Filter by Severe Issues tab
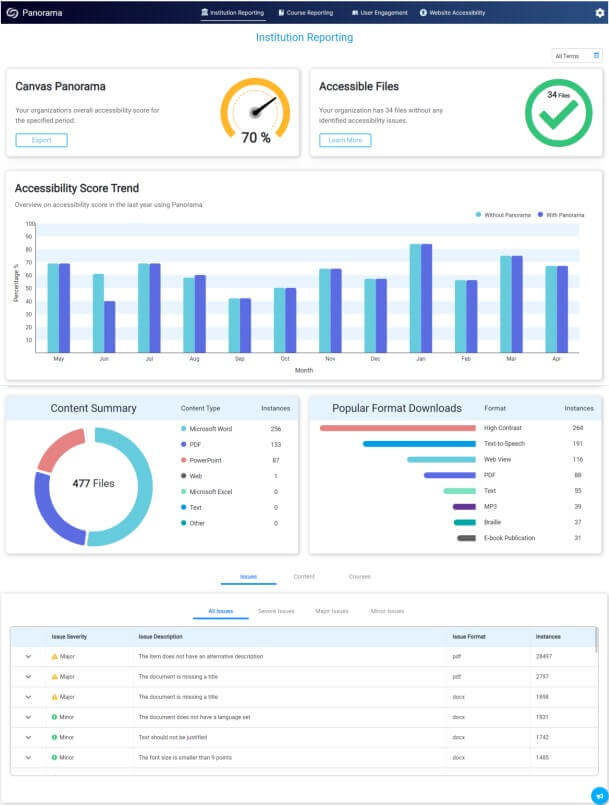 (x=276, y=611)
